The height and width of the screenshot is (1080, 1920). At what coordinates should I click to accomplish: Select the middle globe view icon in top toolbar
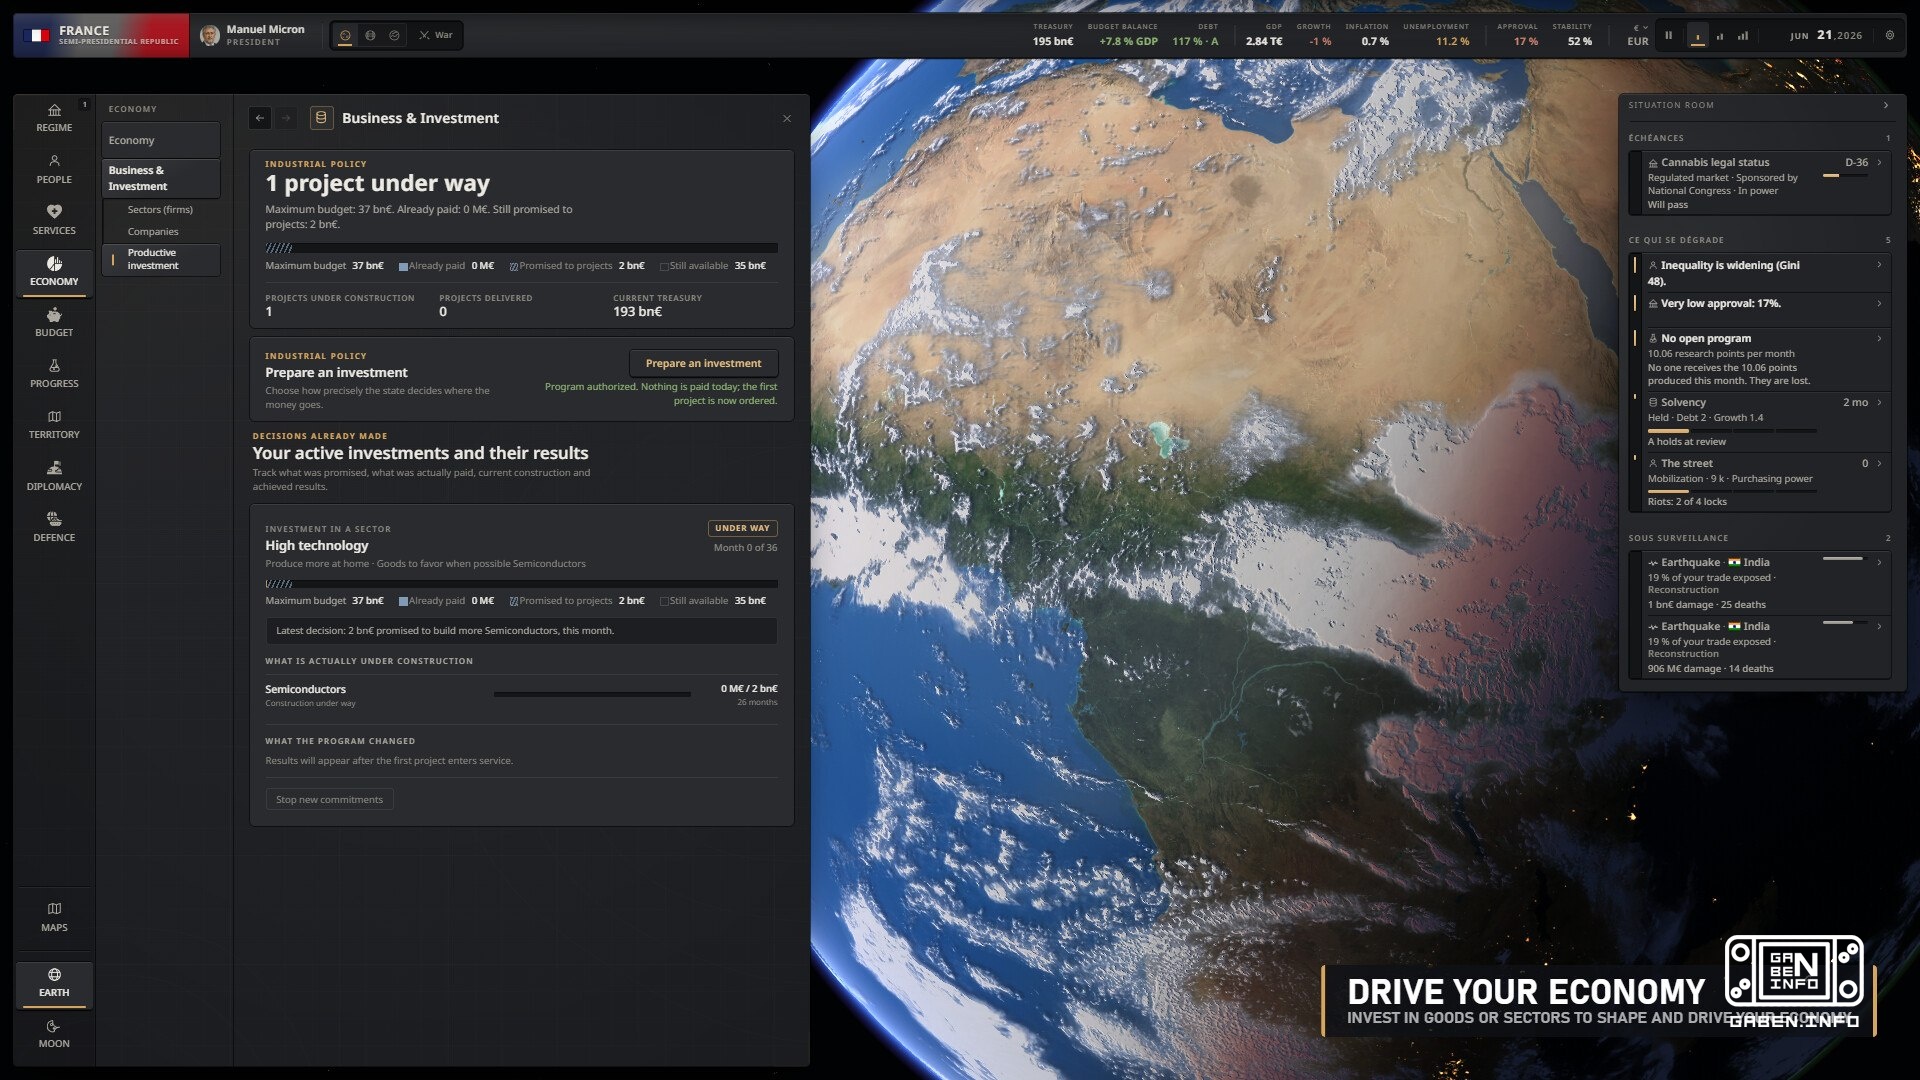click(x=370, y=35)
